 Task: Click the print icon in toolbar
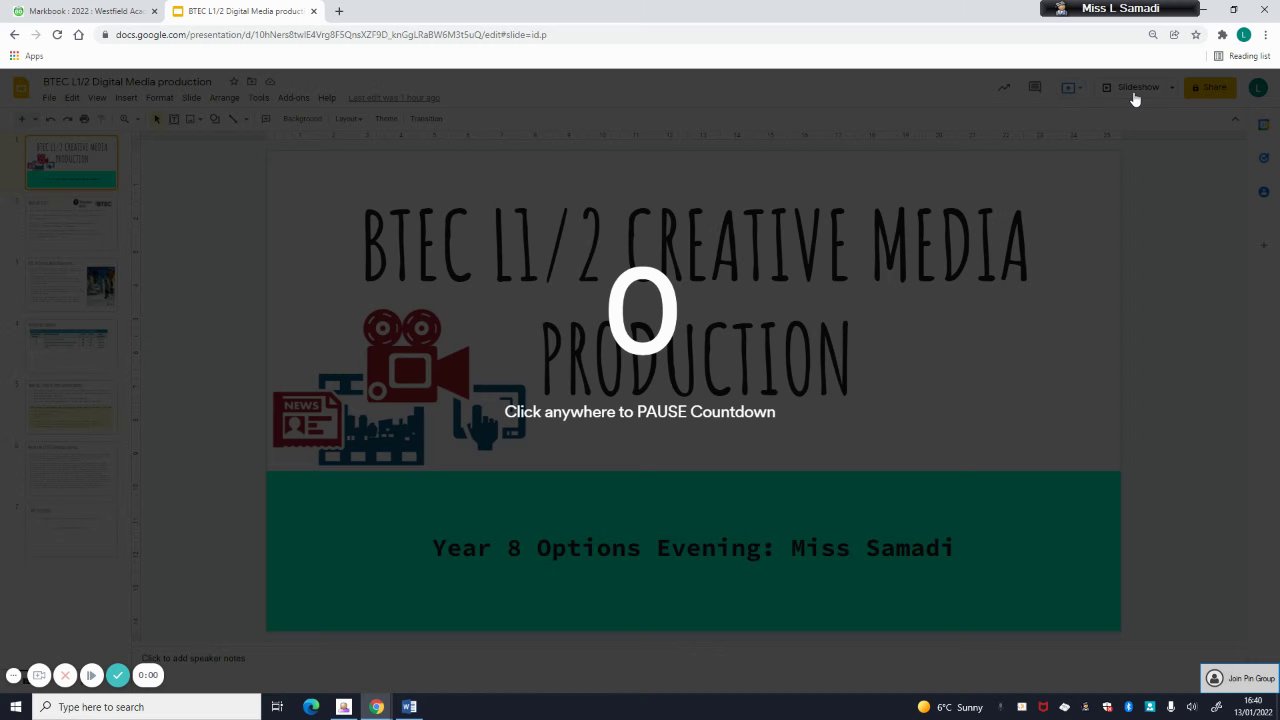click(84, 119)
